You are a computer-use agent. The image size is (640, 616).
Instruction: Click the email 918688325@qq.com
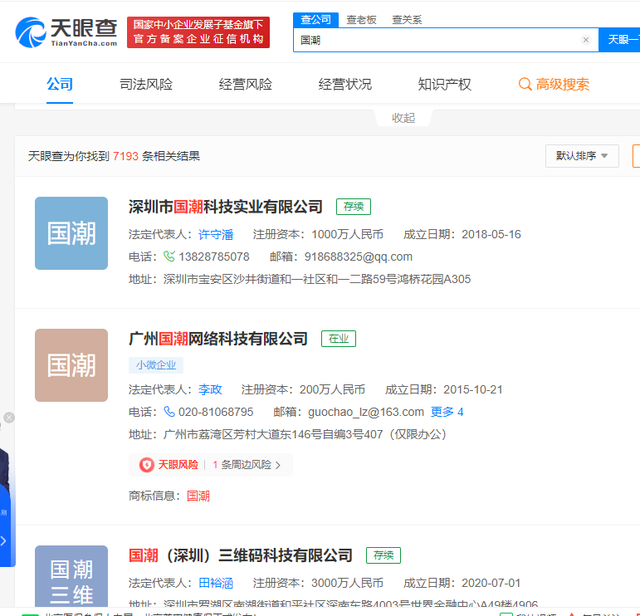(358, 257)
